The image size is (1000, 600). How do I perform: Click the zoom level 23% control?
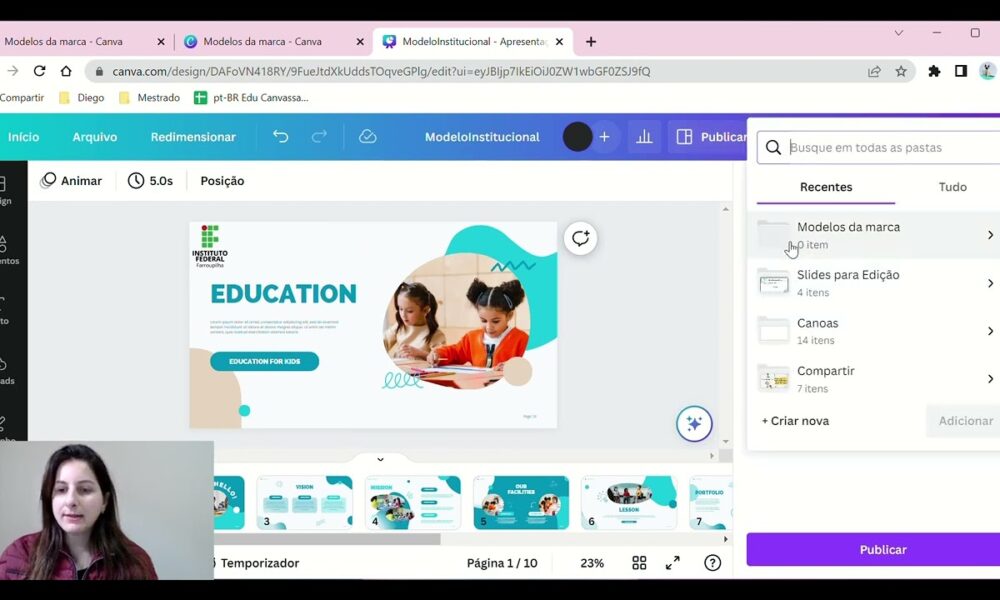592,563
